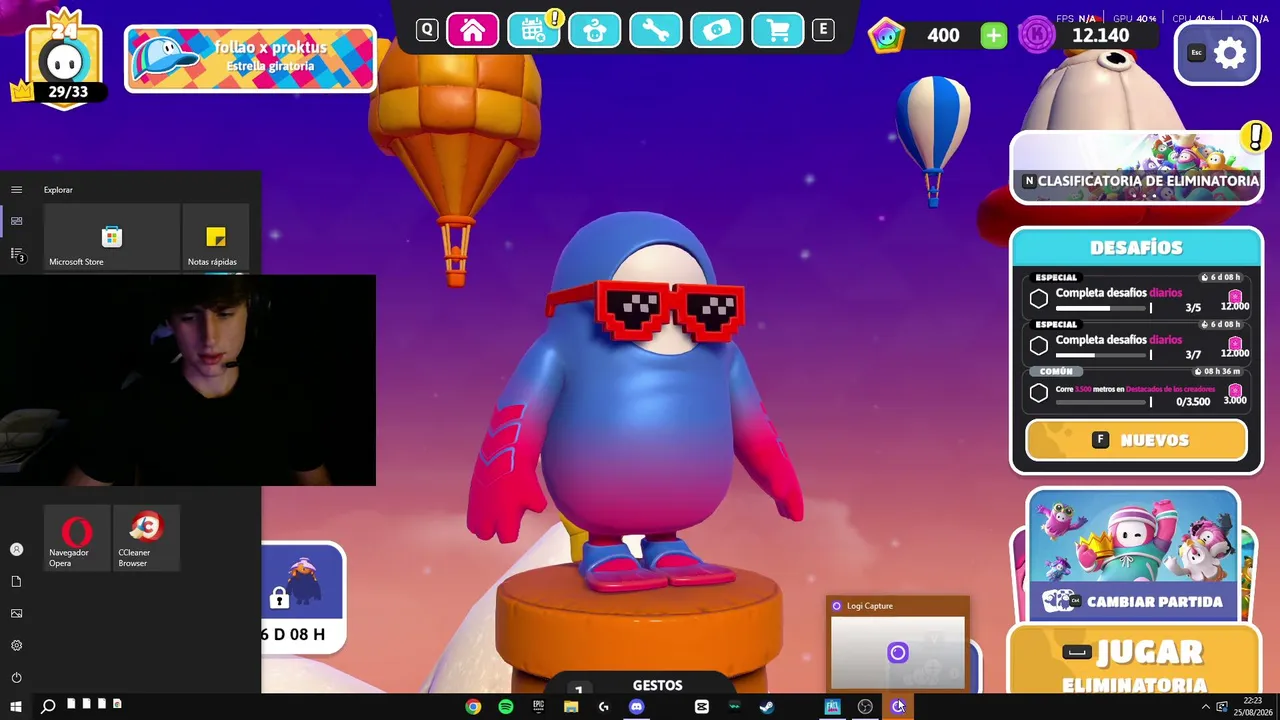1280x720 pixels.
Task: Open the Notas rápidas tile
Action: [x=215, y=238]
